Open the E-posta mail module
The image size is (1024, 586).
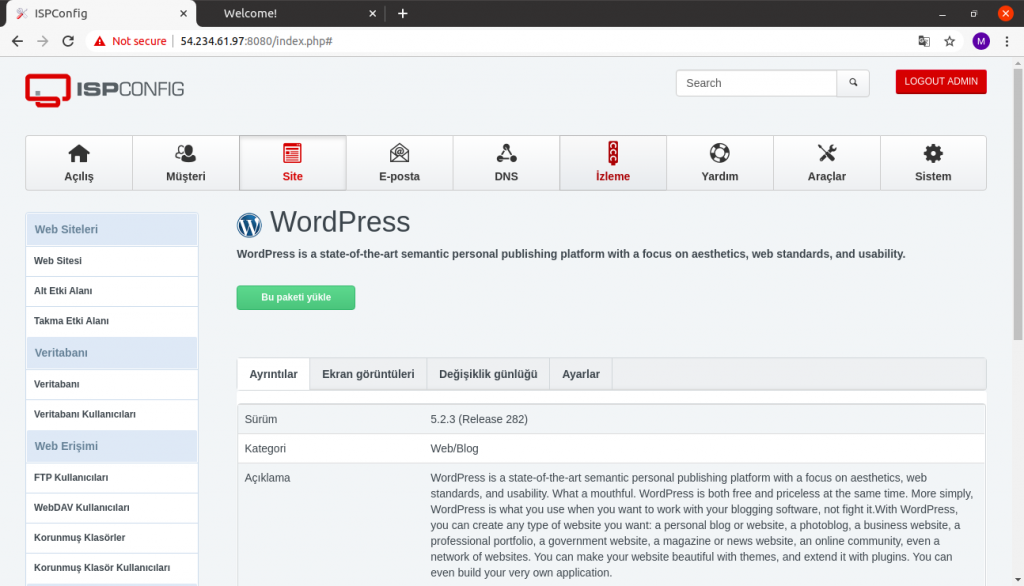[399, 163]
